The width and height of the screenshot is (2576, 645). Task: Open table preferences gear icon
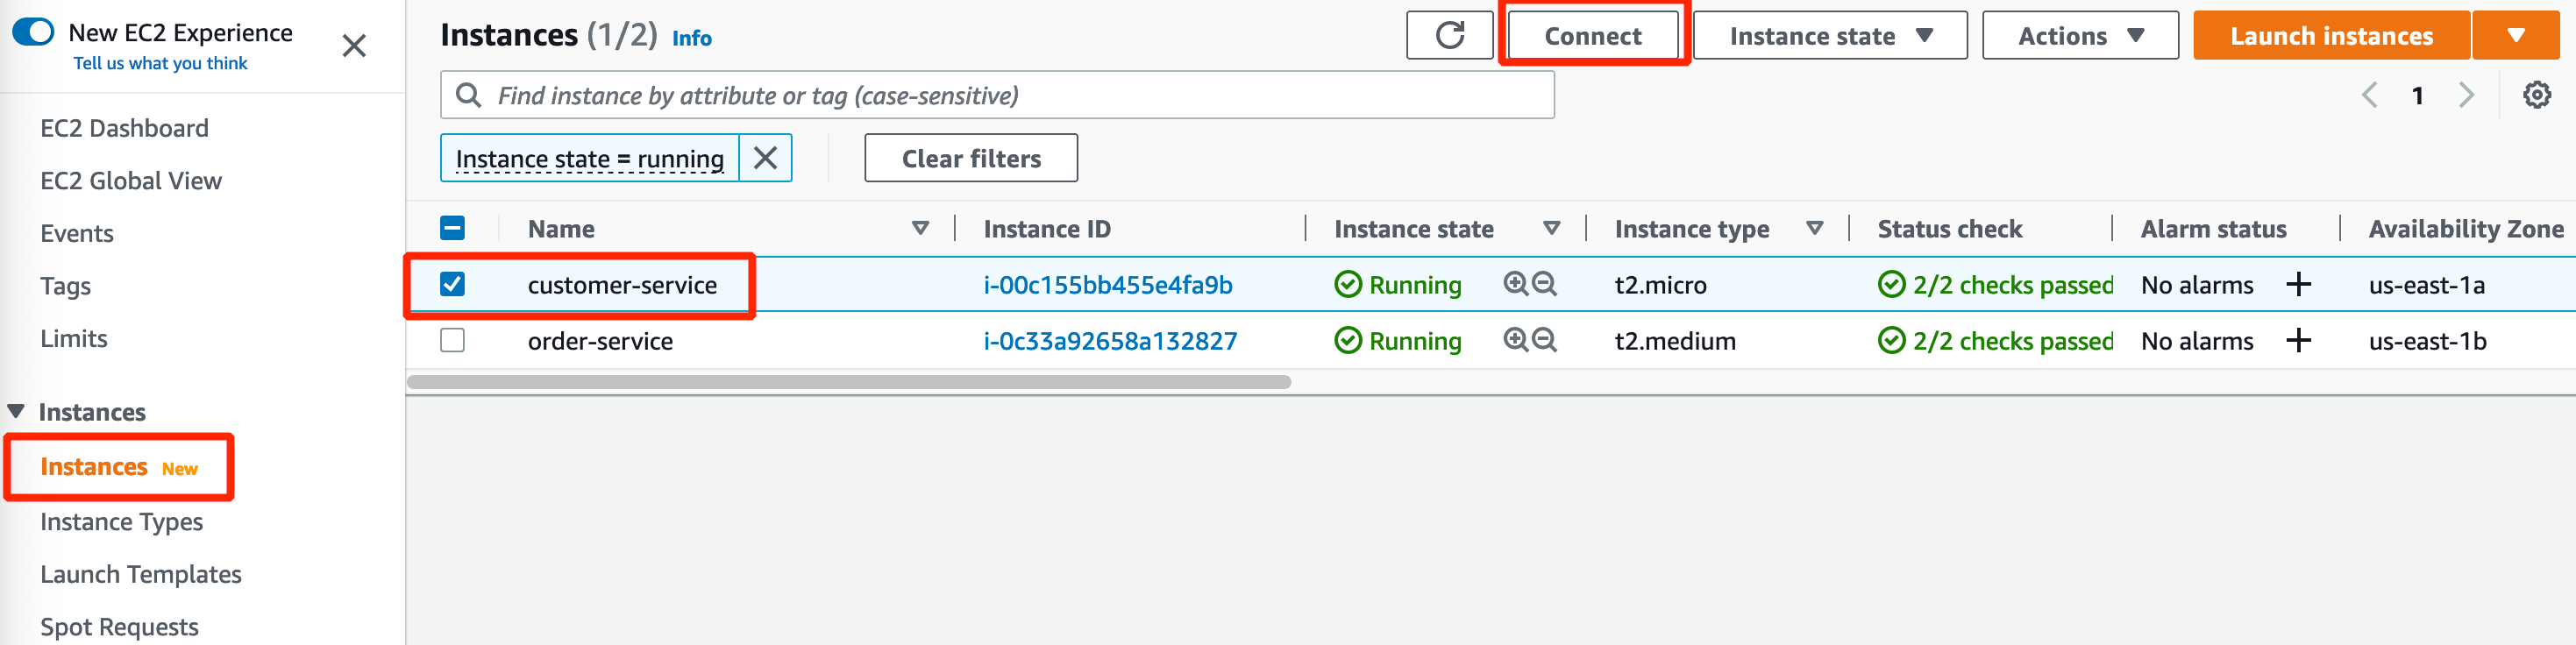tap(2536, 95)
